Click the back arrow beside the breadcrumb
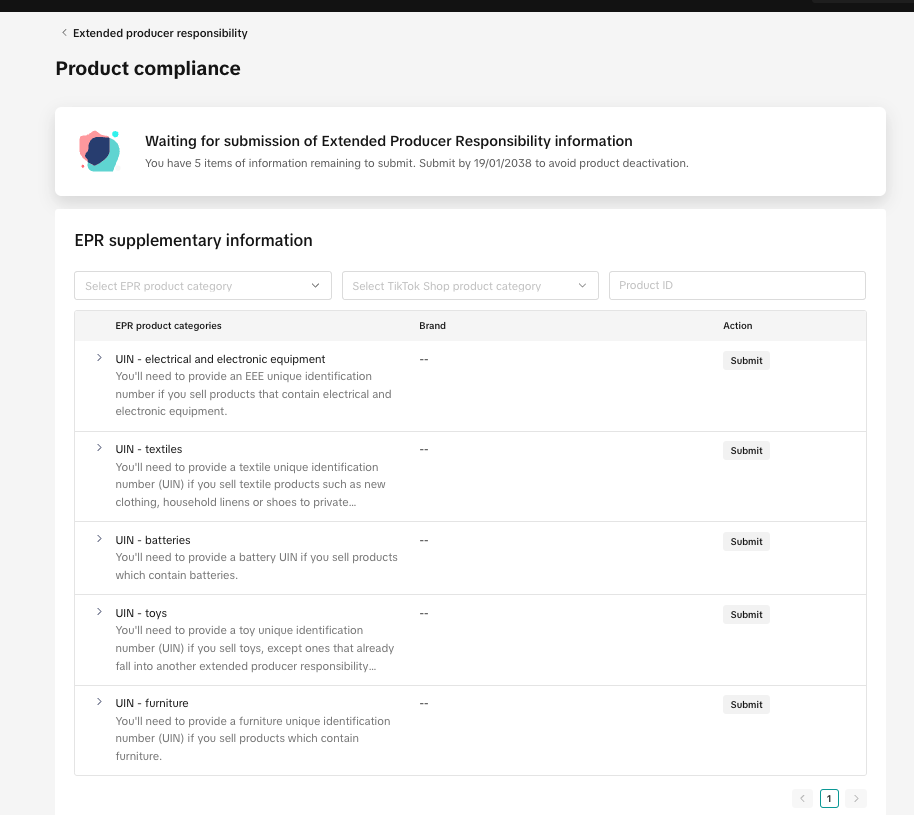Image resolution: width=914 pixels, height=815 pixels. click(x=64, y=32)
